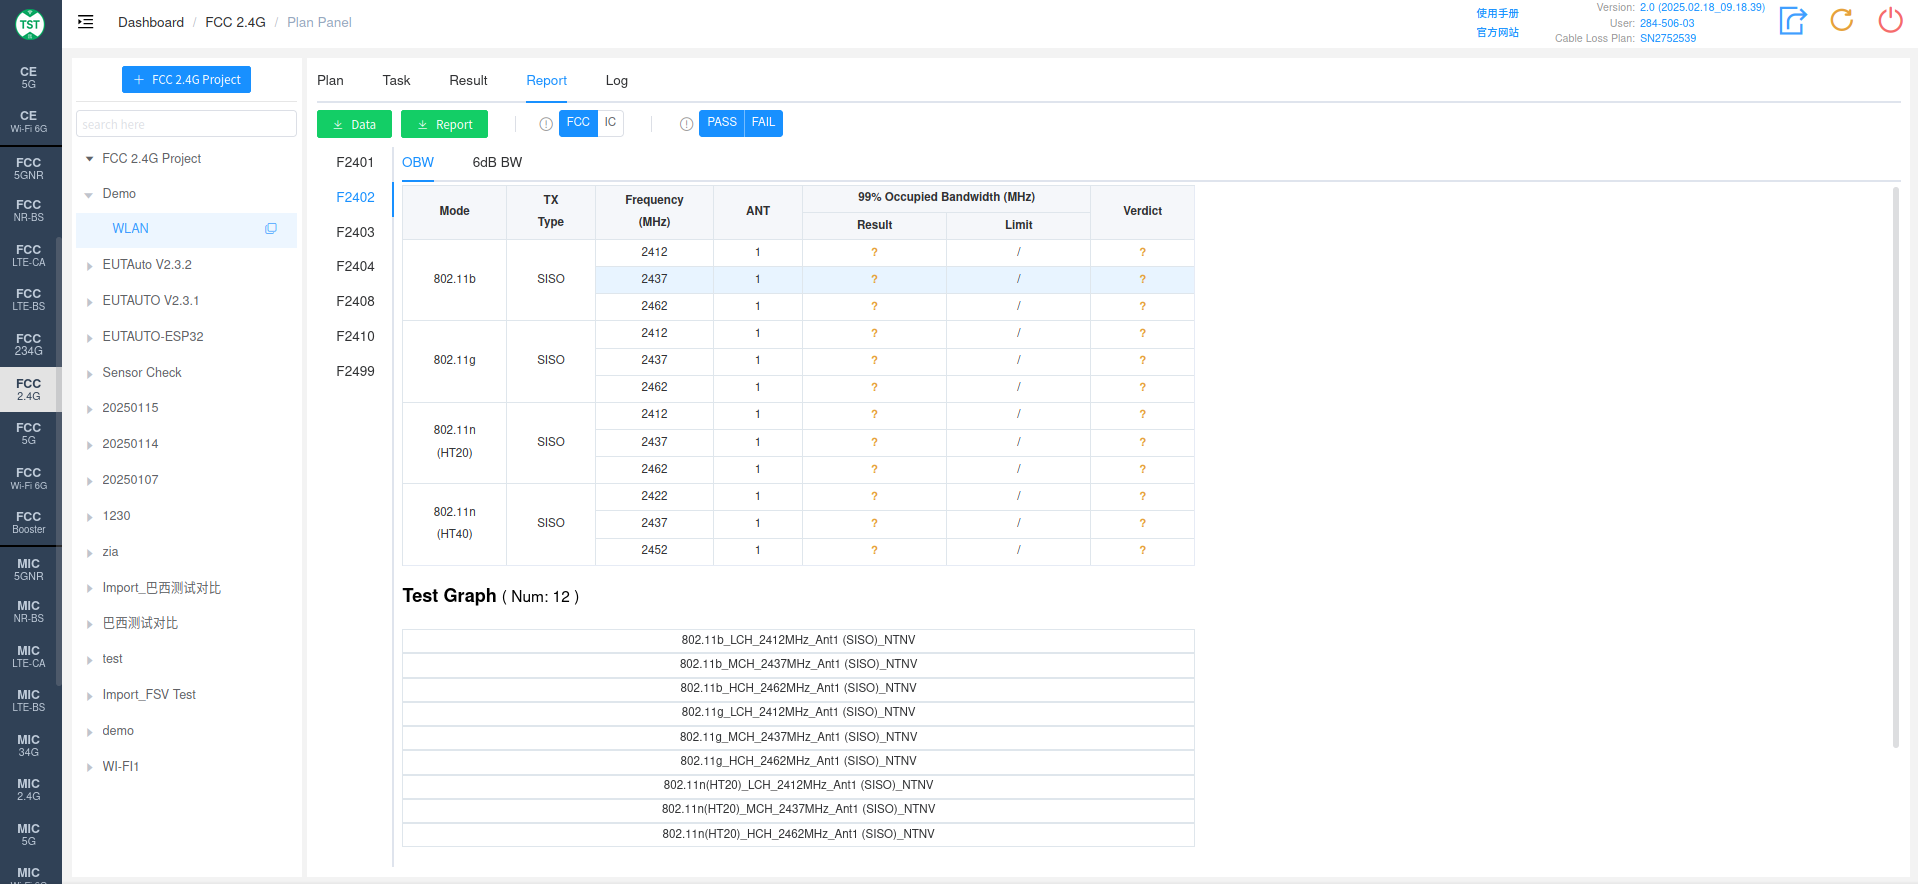Open FCC LTE-BS module in sidebar
Image resolution: width=1918 pixels, height=884 pixels.
[29, 300]
